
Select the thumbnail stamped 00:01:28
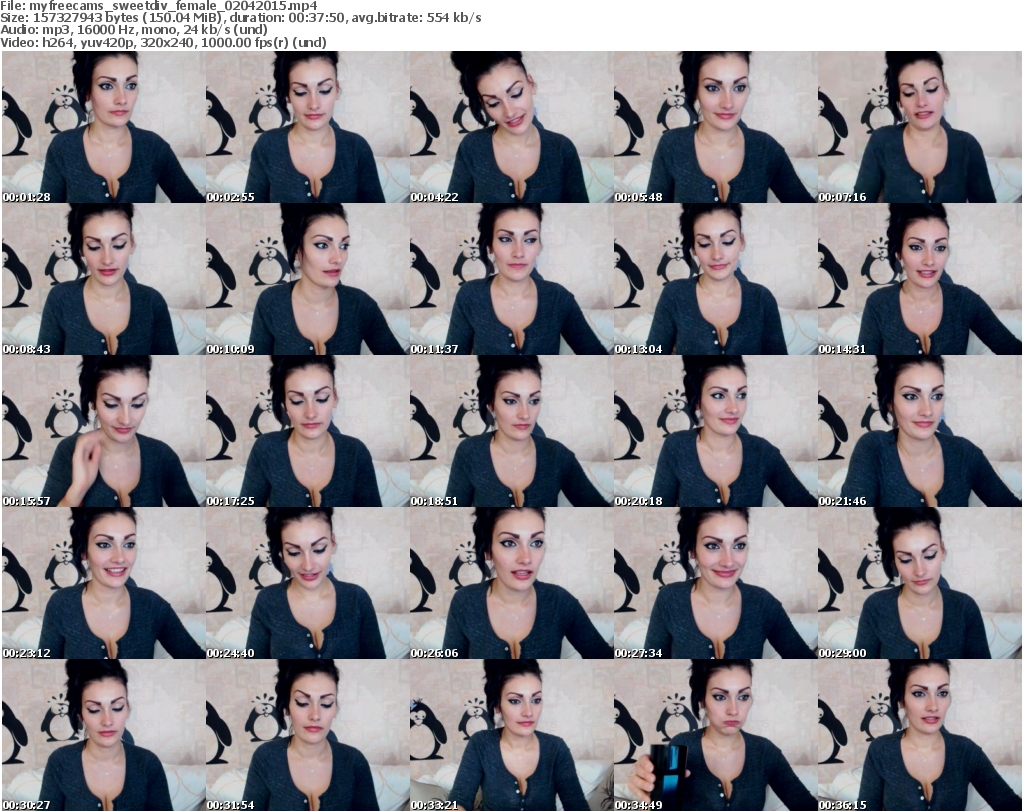[x=104, y=127]
